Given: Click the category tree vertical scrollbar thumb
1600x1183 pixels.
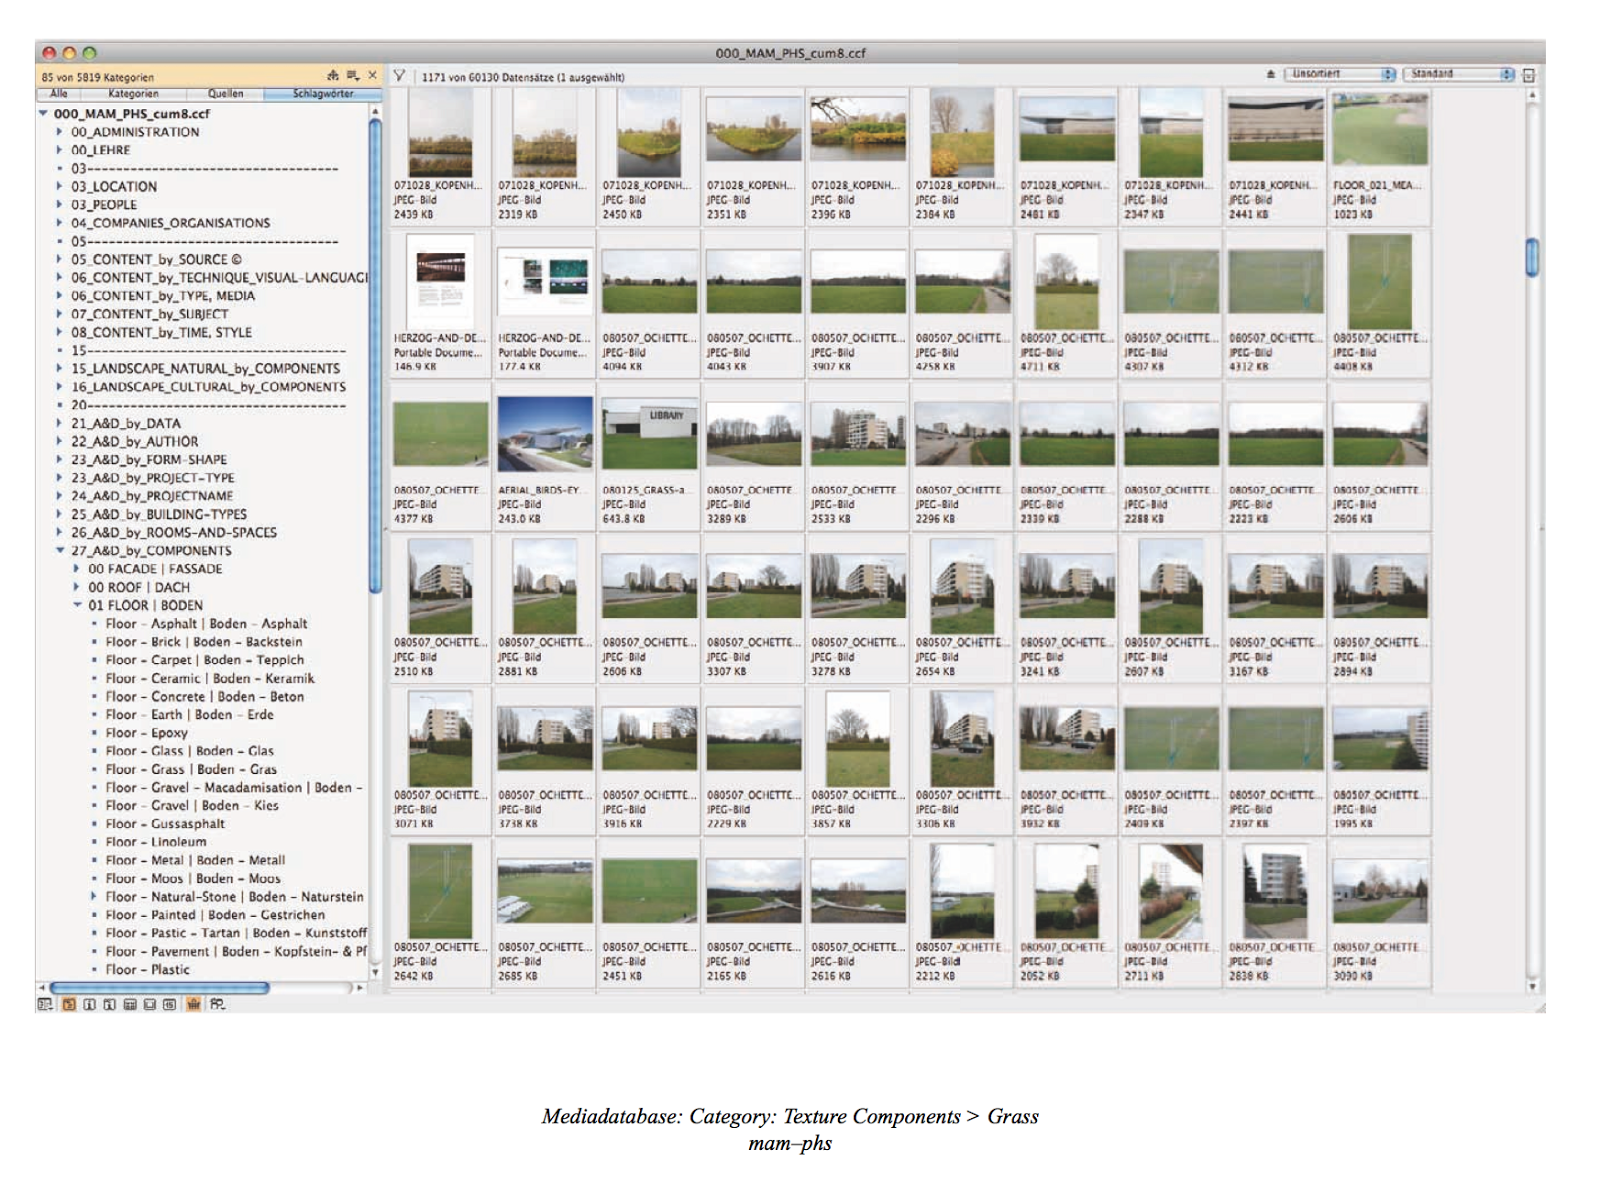Looking at the screenshot, I should [376, 355].
